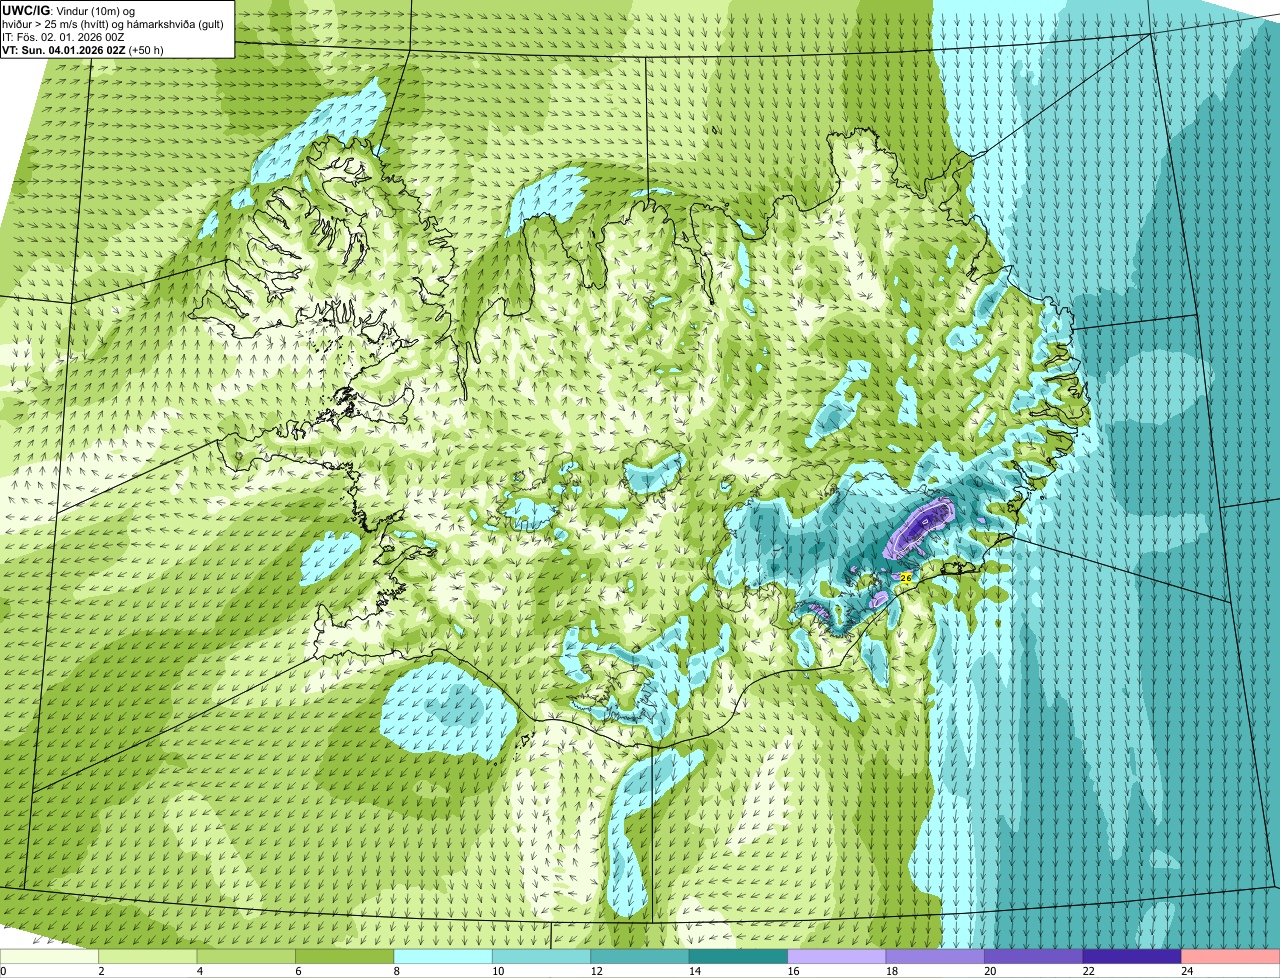Pick the 12–14 m/s teal color bar segment
The width and height of the screenshot is (1280, 978).
pyautogui.click(x=641, y=956)
